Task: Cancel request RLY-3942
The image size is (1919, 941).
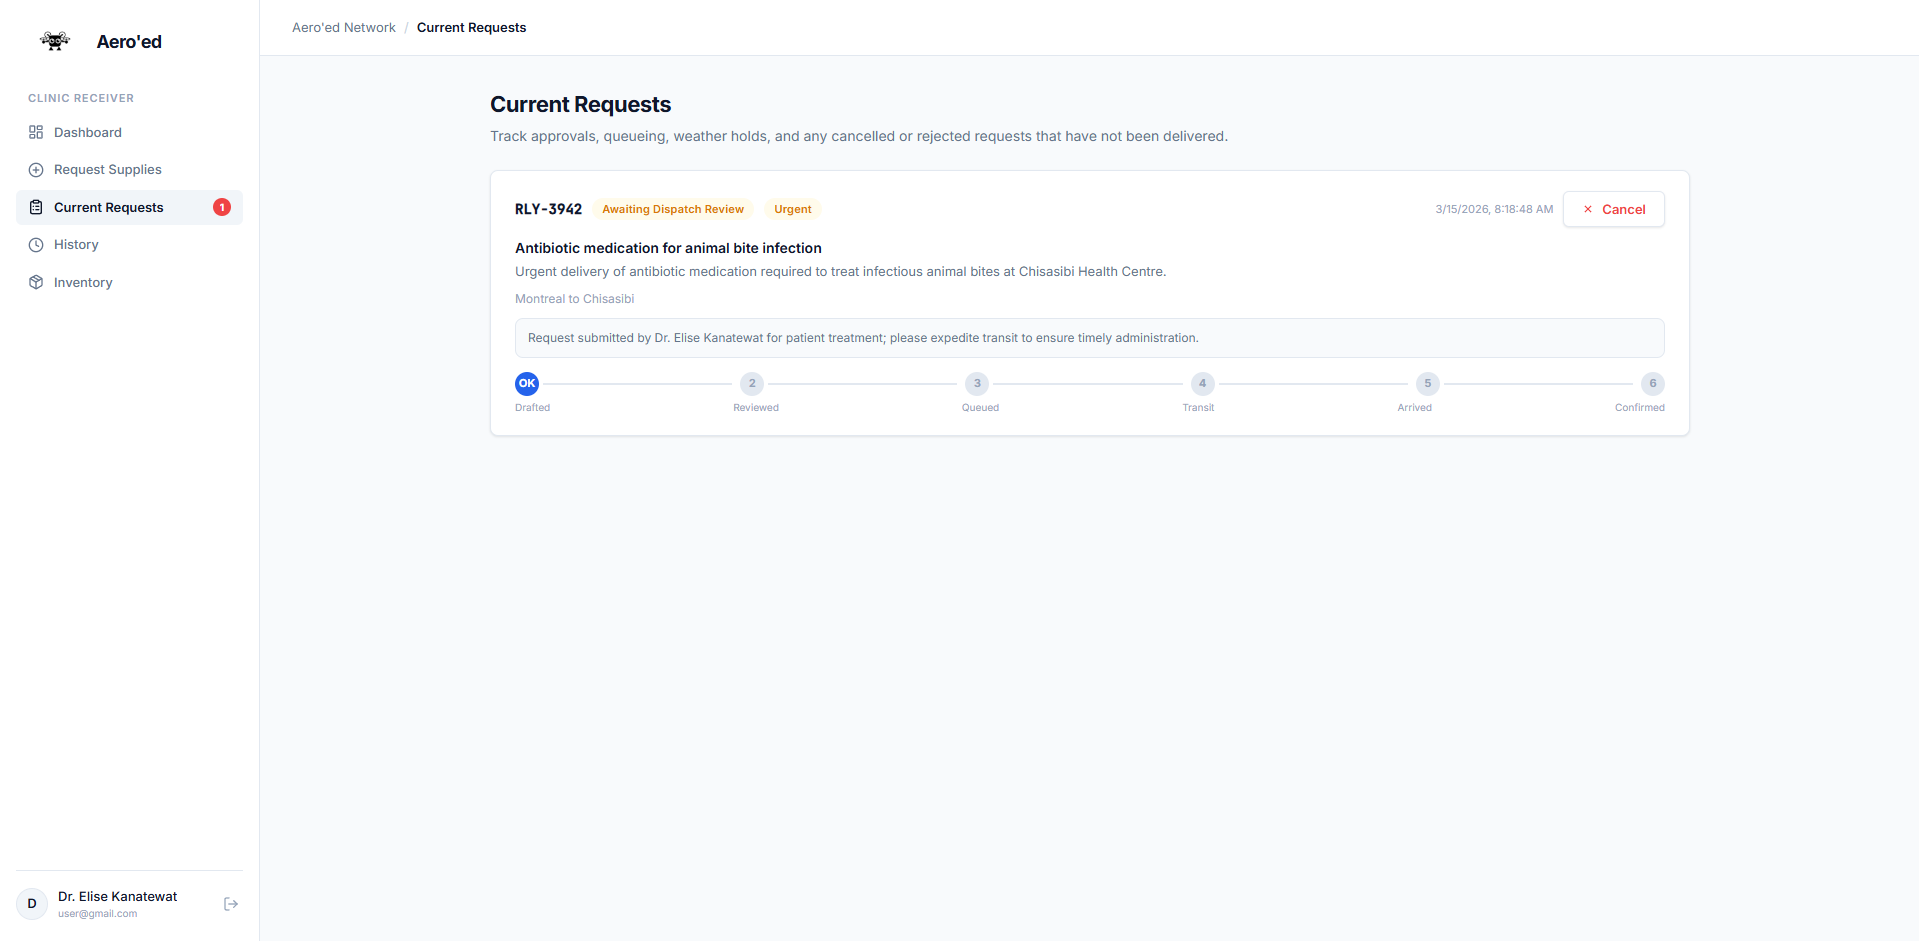Action: [1613, 209]
